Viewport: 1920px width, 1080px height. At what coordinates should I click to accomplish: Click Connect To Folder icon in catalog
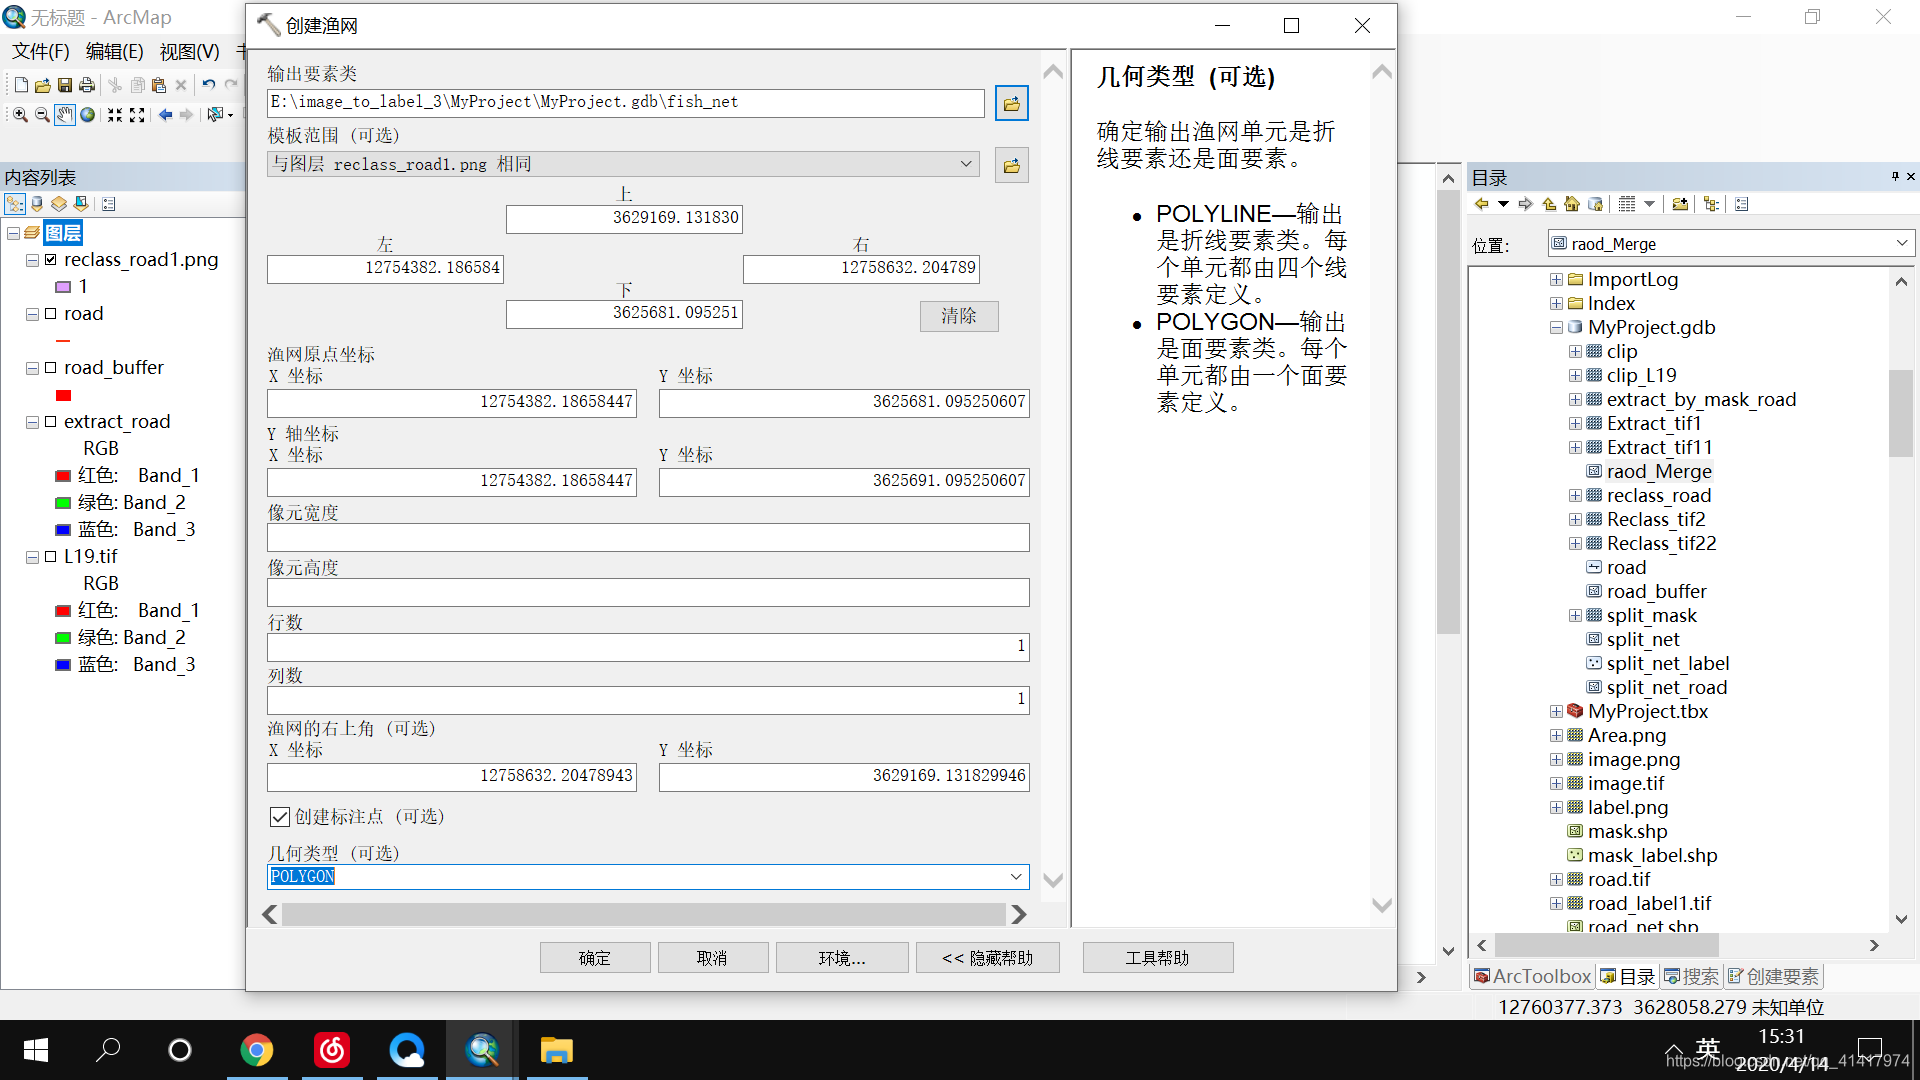(1680, 204)
